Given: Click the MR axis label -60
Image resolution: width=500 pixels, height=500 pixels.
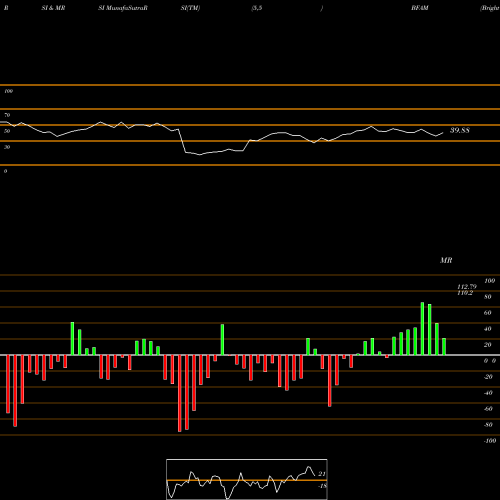Looking at the screenshot, I should pyautogui.click(x=488, y=409).
